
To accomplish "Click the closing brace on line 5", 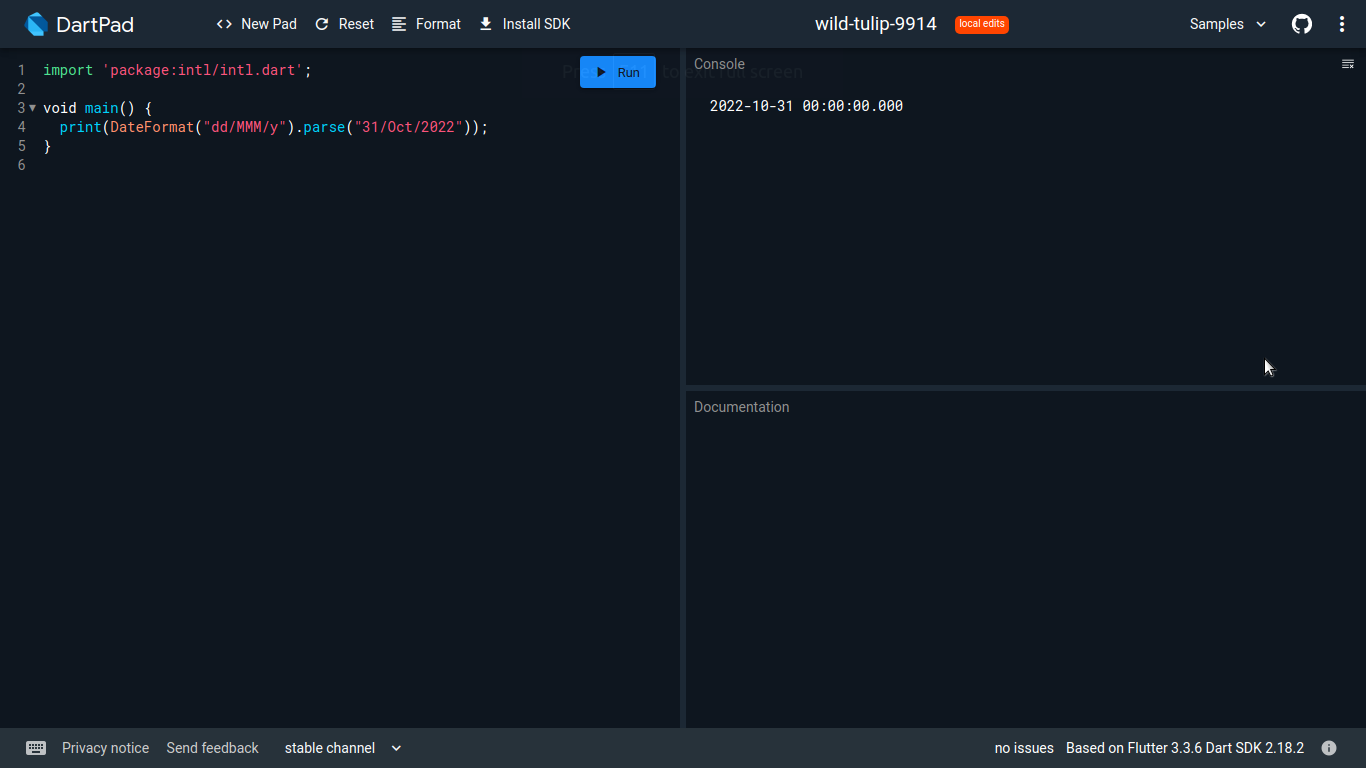I will pos(47,146).
